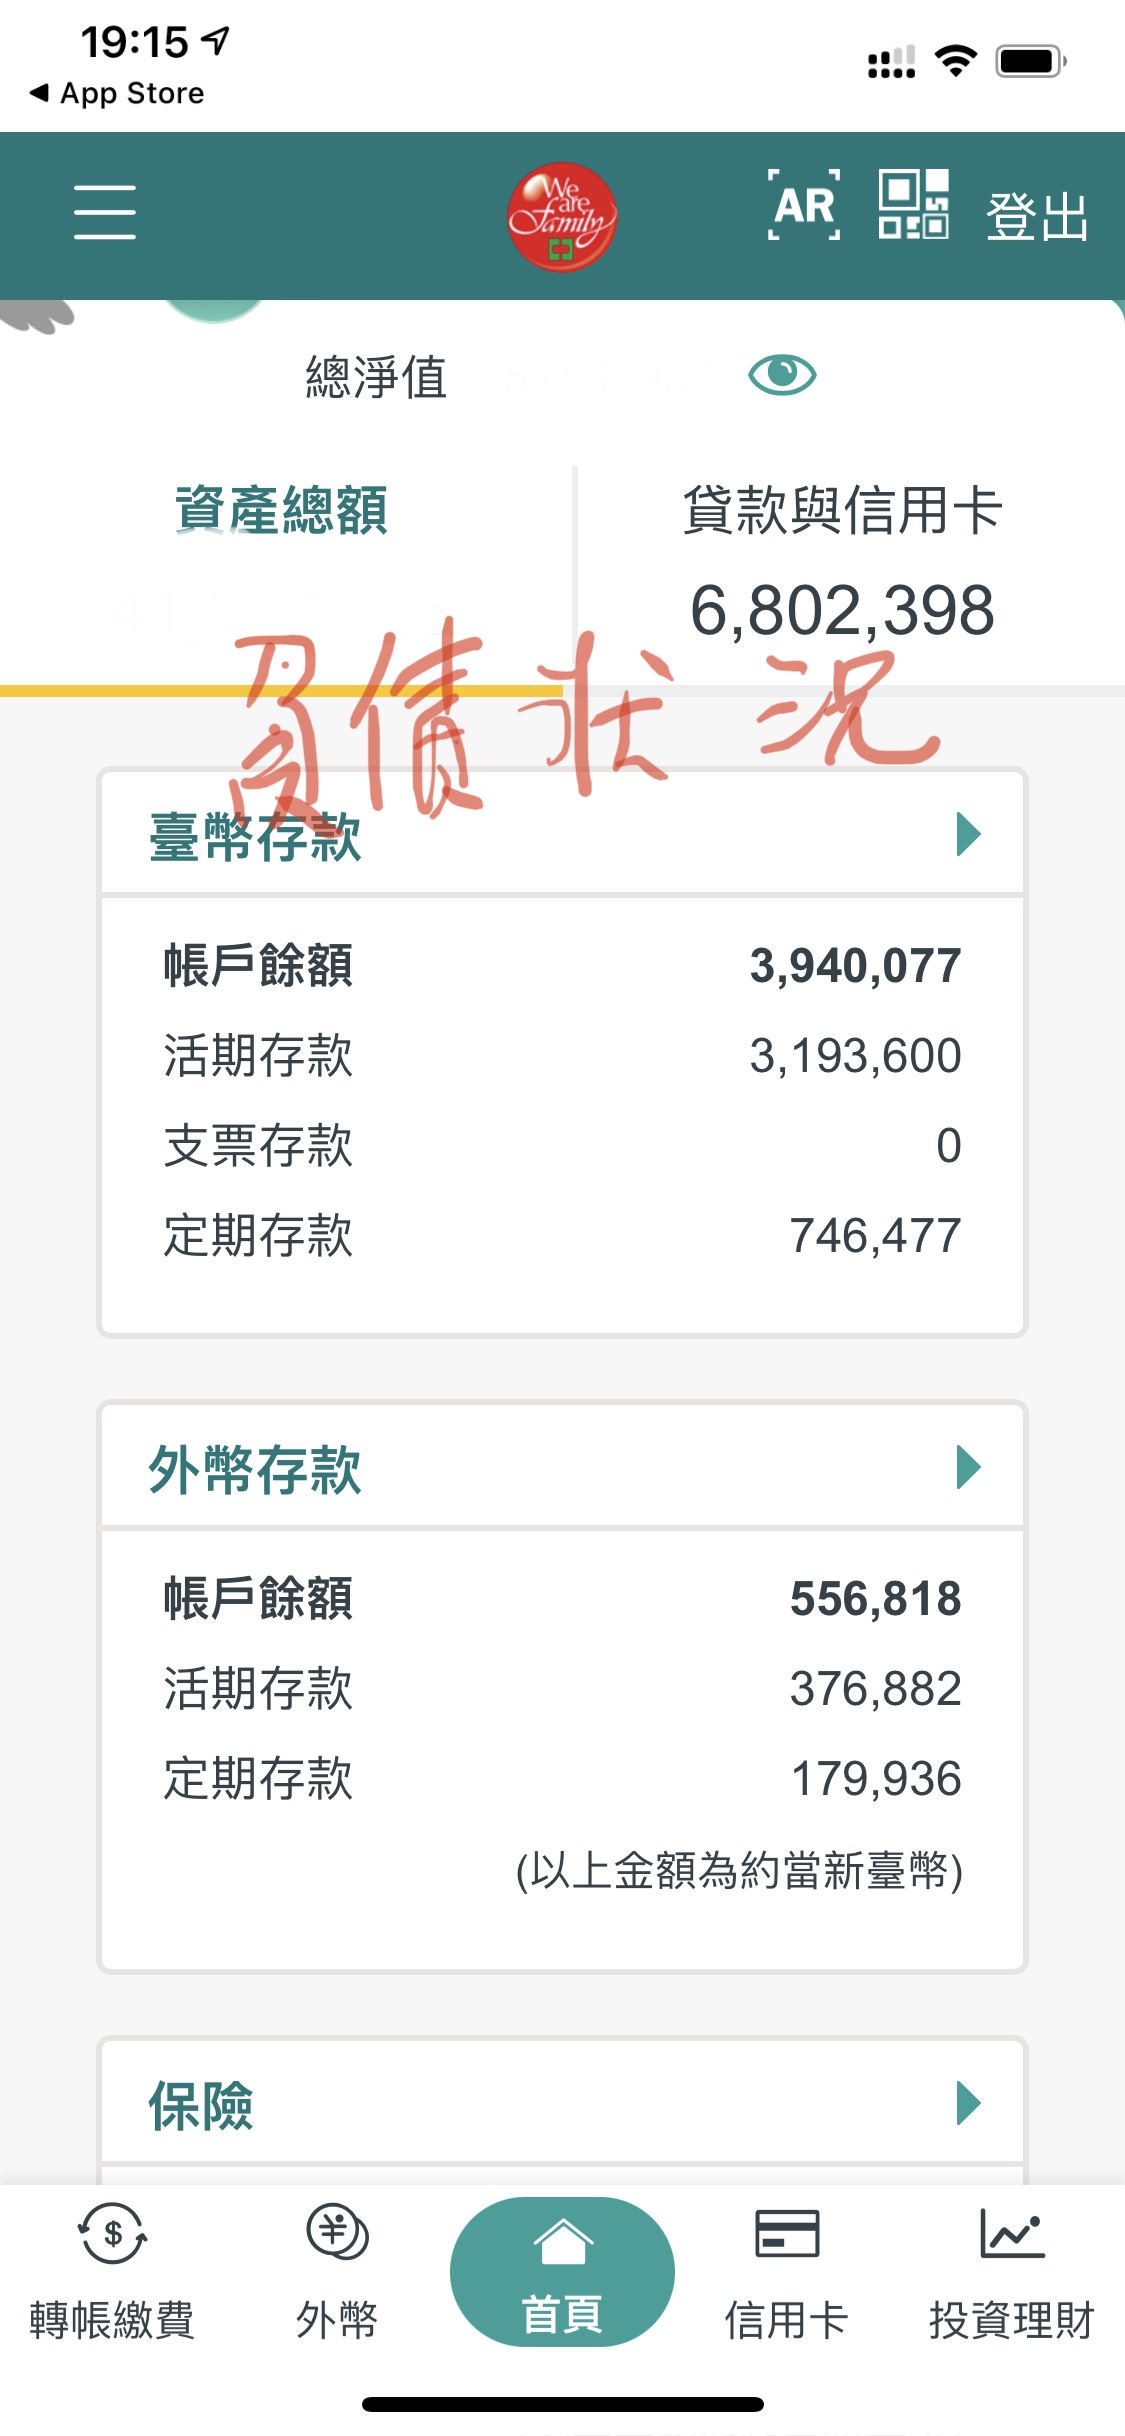Tap the 總淨值 label
This screenshot has height=2436, width=1125.
376,377
